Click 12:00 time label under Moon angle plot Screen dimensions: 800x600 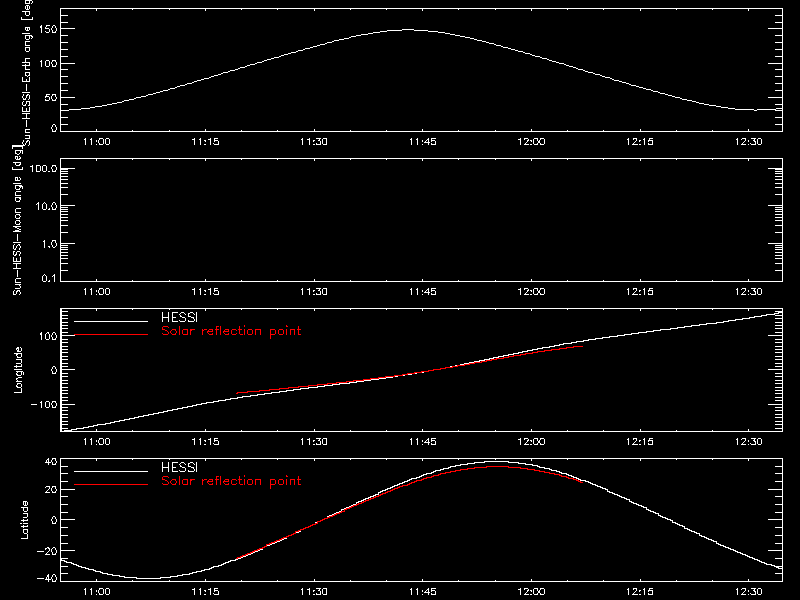pyautogui.click(x=531, y=292)
